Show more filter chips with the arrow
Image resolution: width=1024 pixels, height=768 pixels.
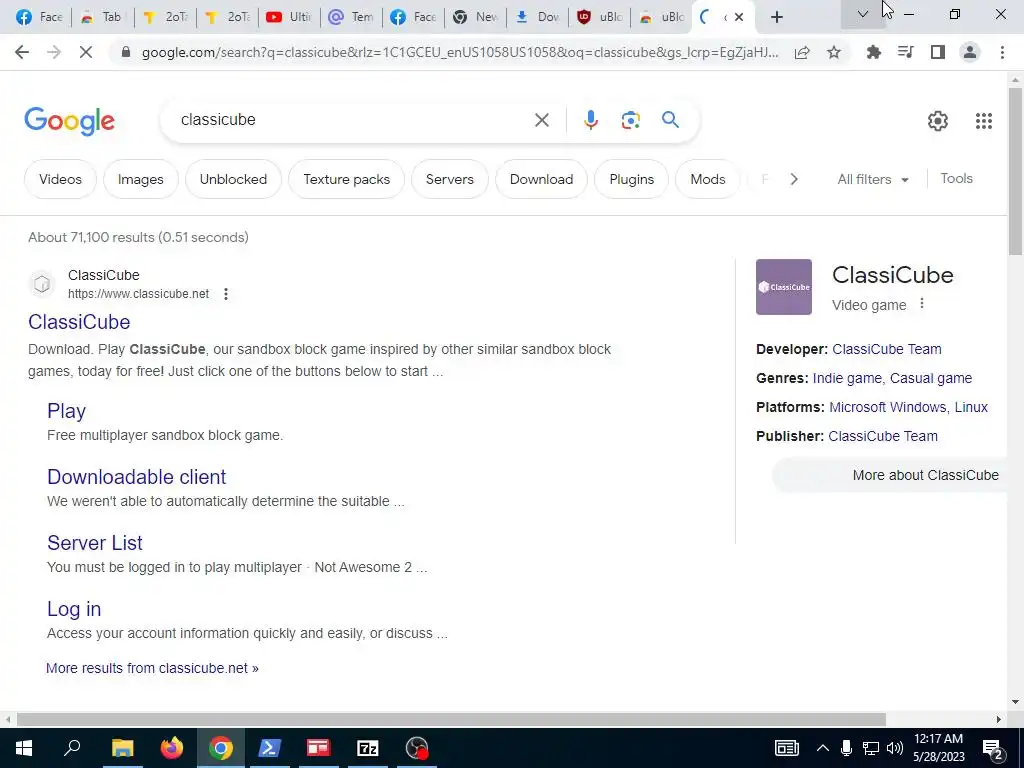(793, 179)
